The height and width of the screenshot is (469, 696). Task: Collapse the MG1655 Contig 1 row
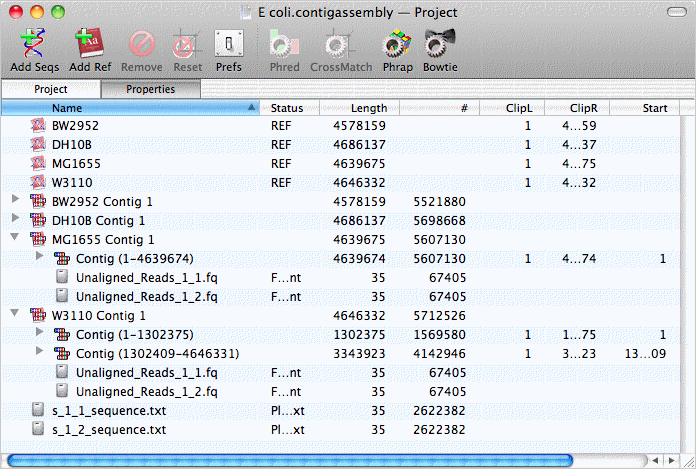click(x=15, y=237)
